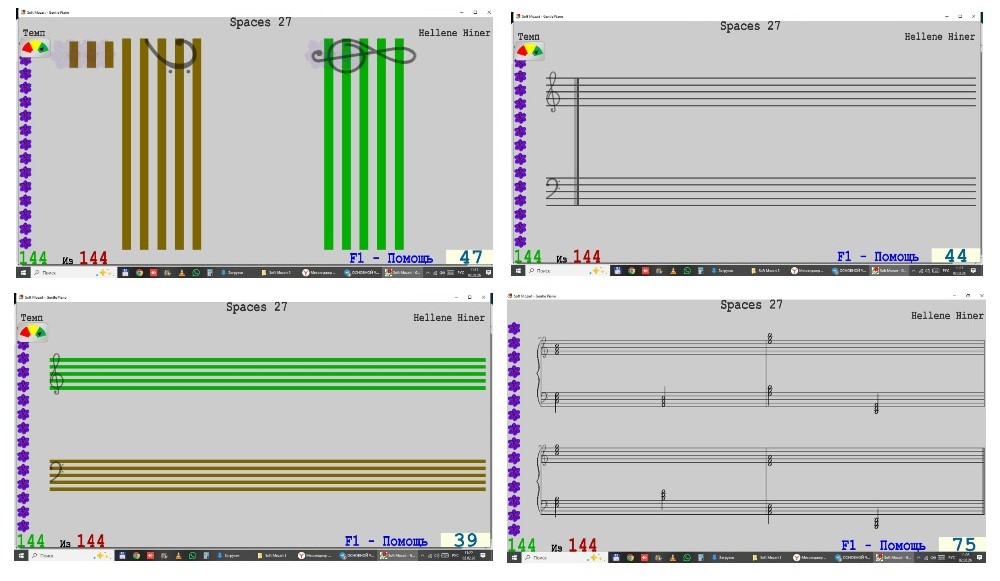Image resolution: width=1000 pixels, height=581 pixels.
Task: Click the Spaces 27 title above the chord notation
Action: pyautogui.click(x=751, y=305)
